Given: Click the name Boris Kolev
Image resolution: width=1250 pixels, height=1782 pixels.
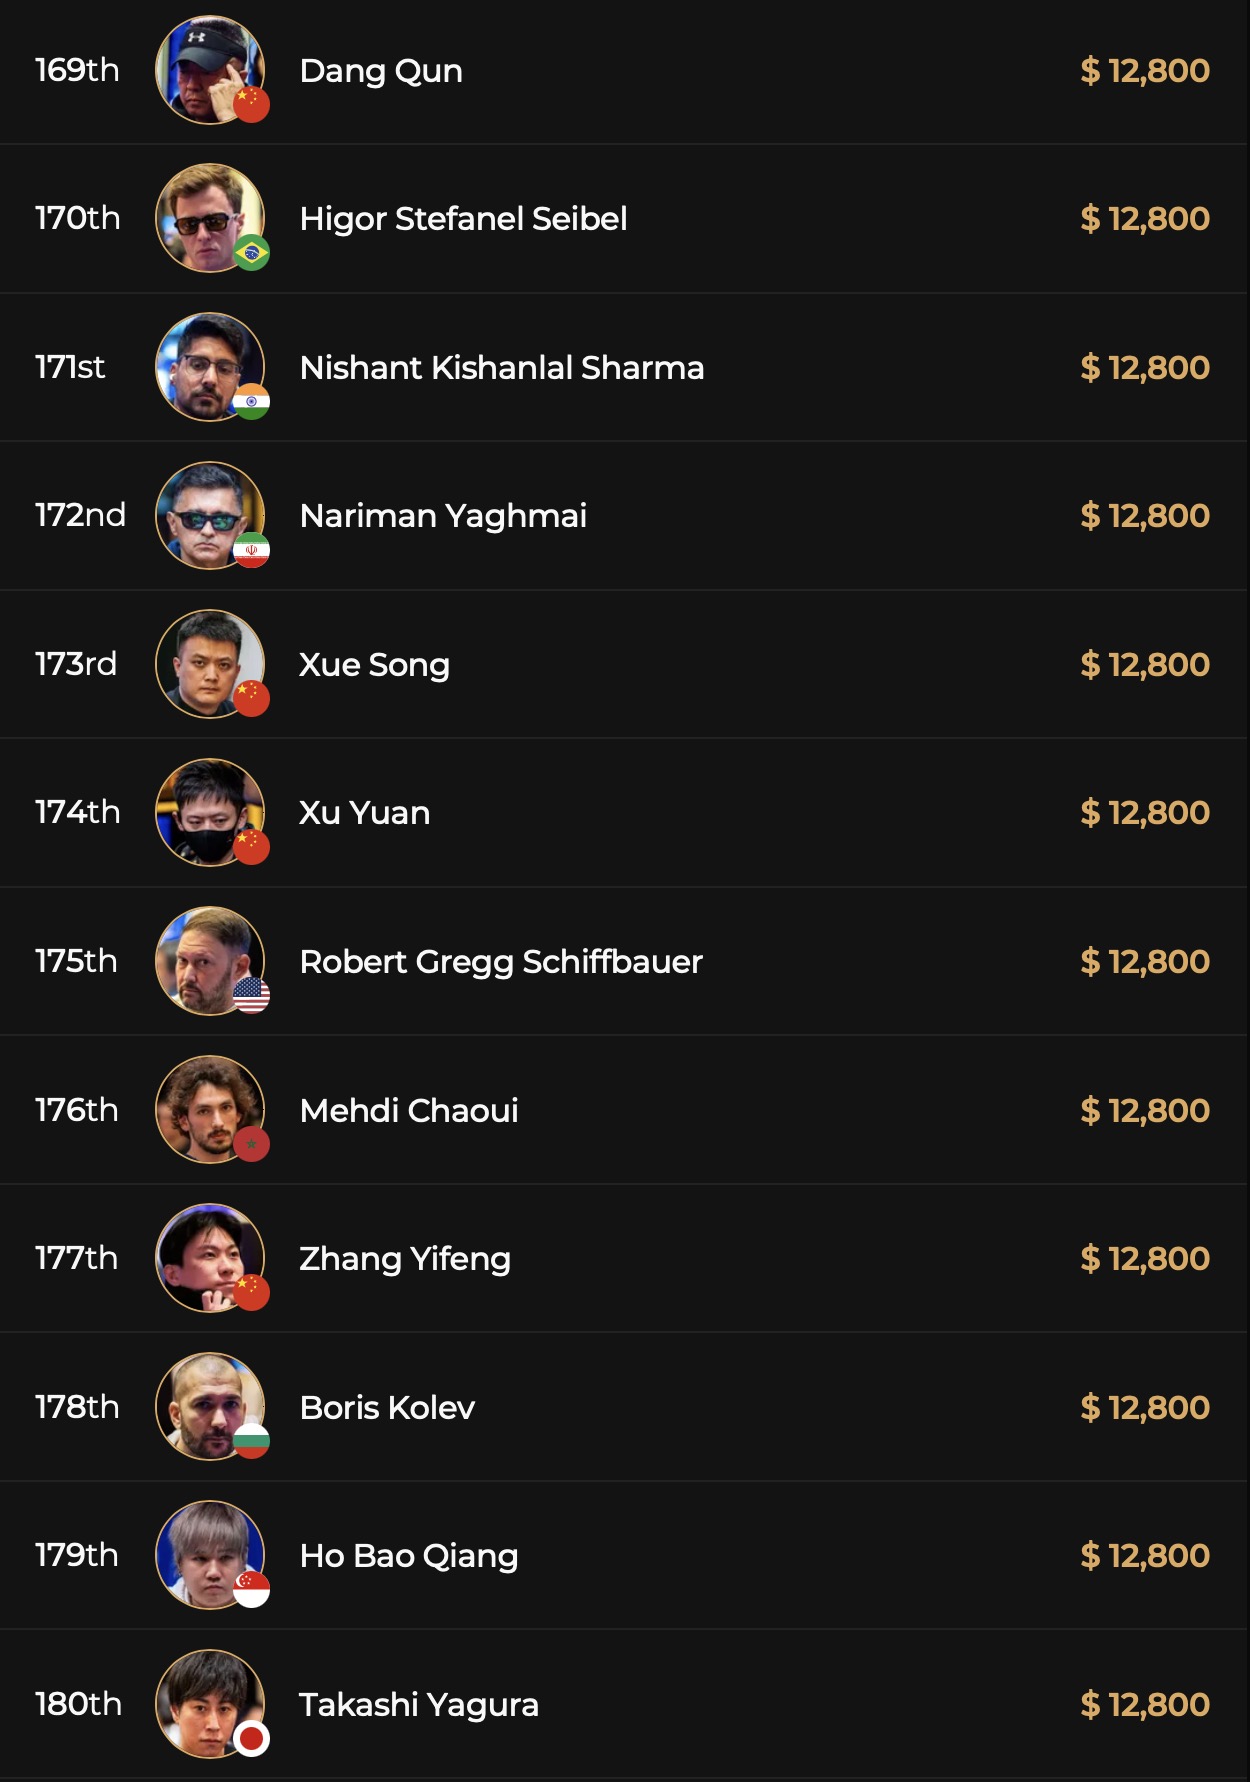Looking at the screenshot, I should pos(387,1408).
